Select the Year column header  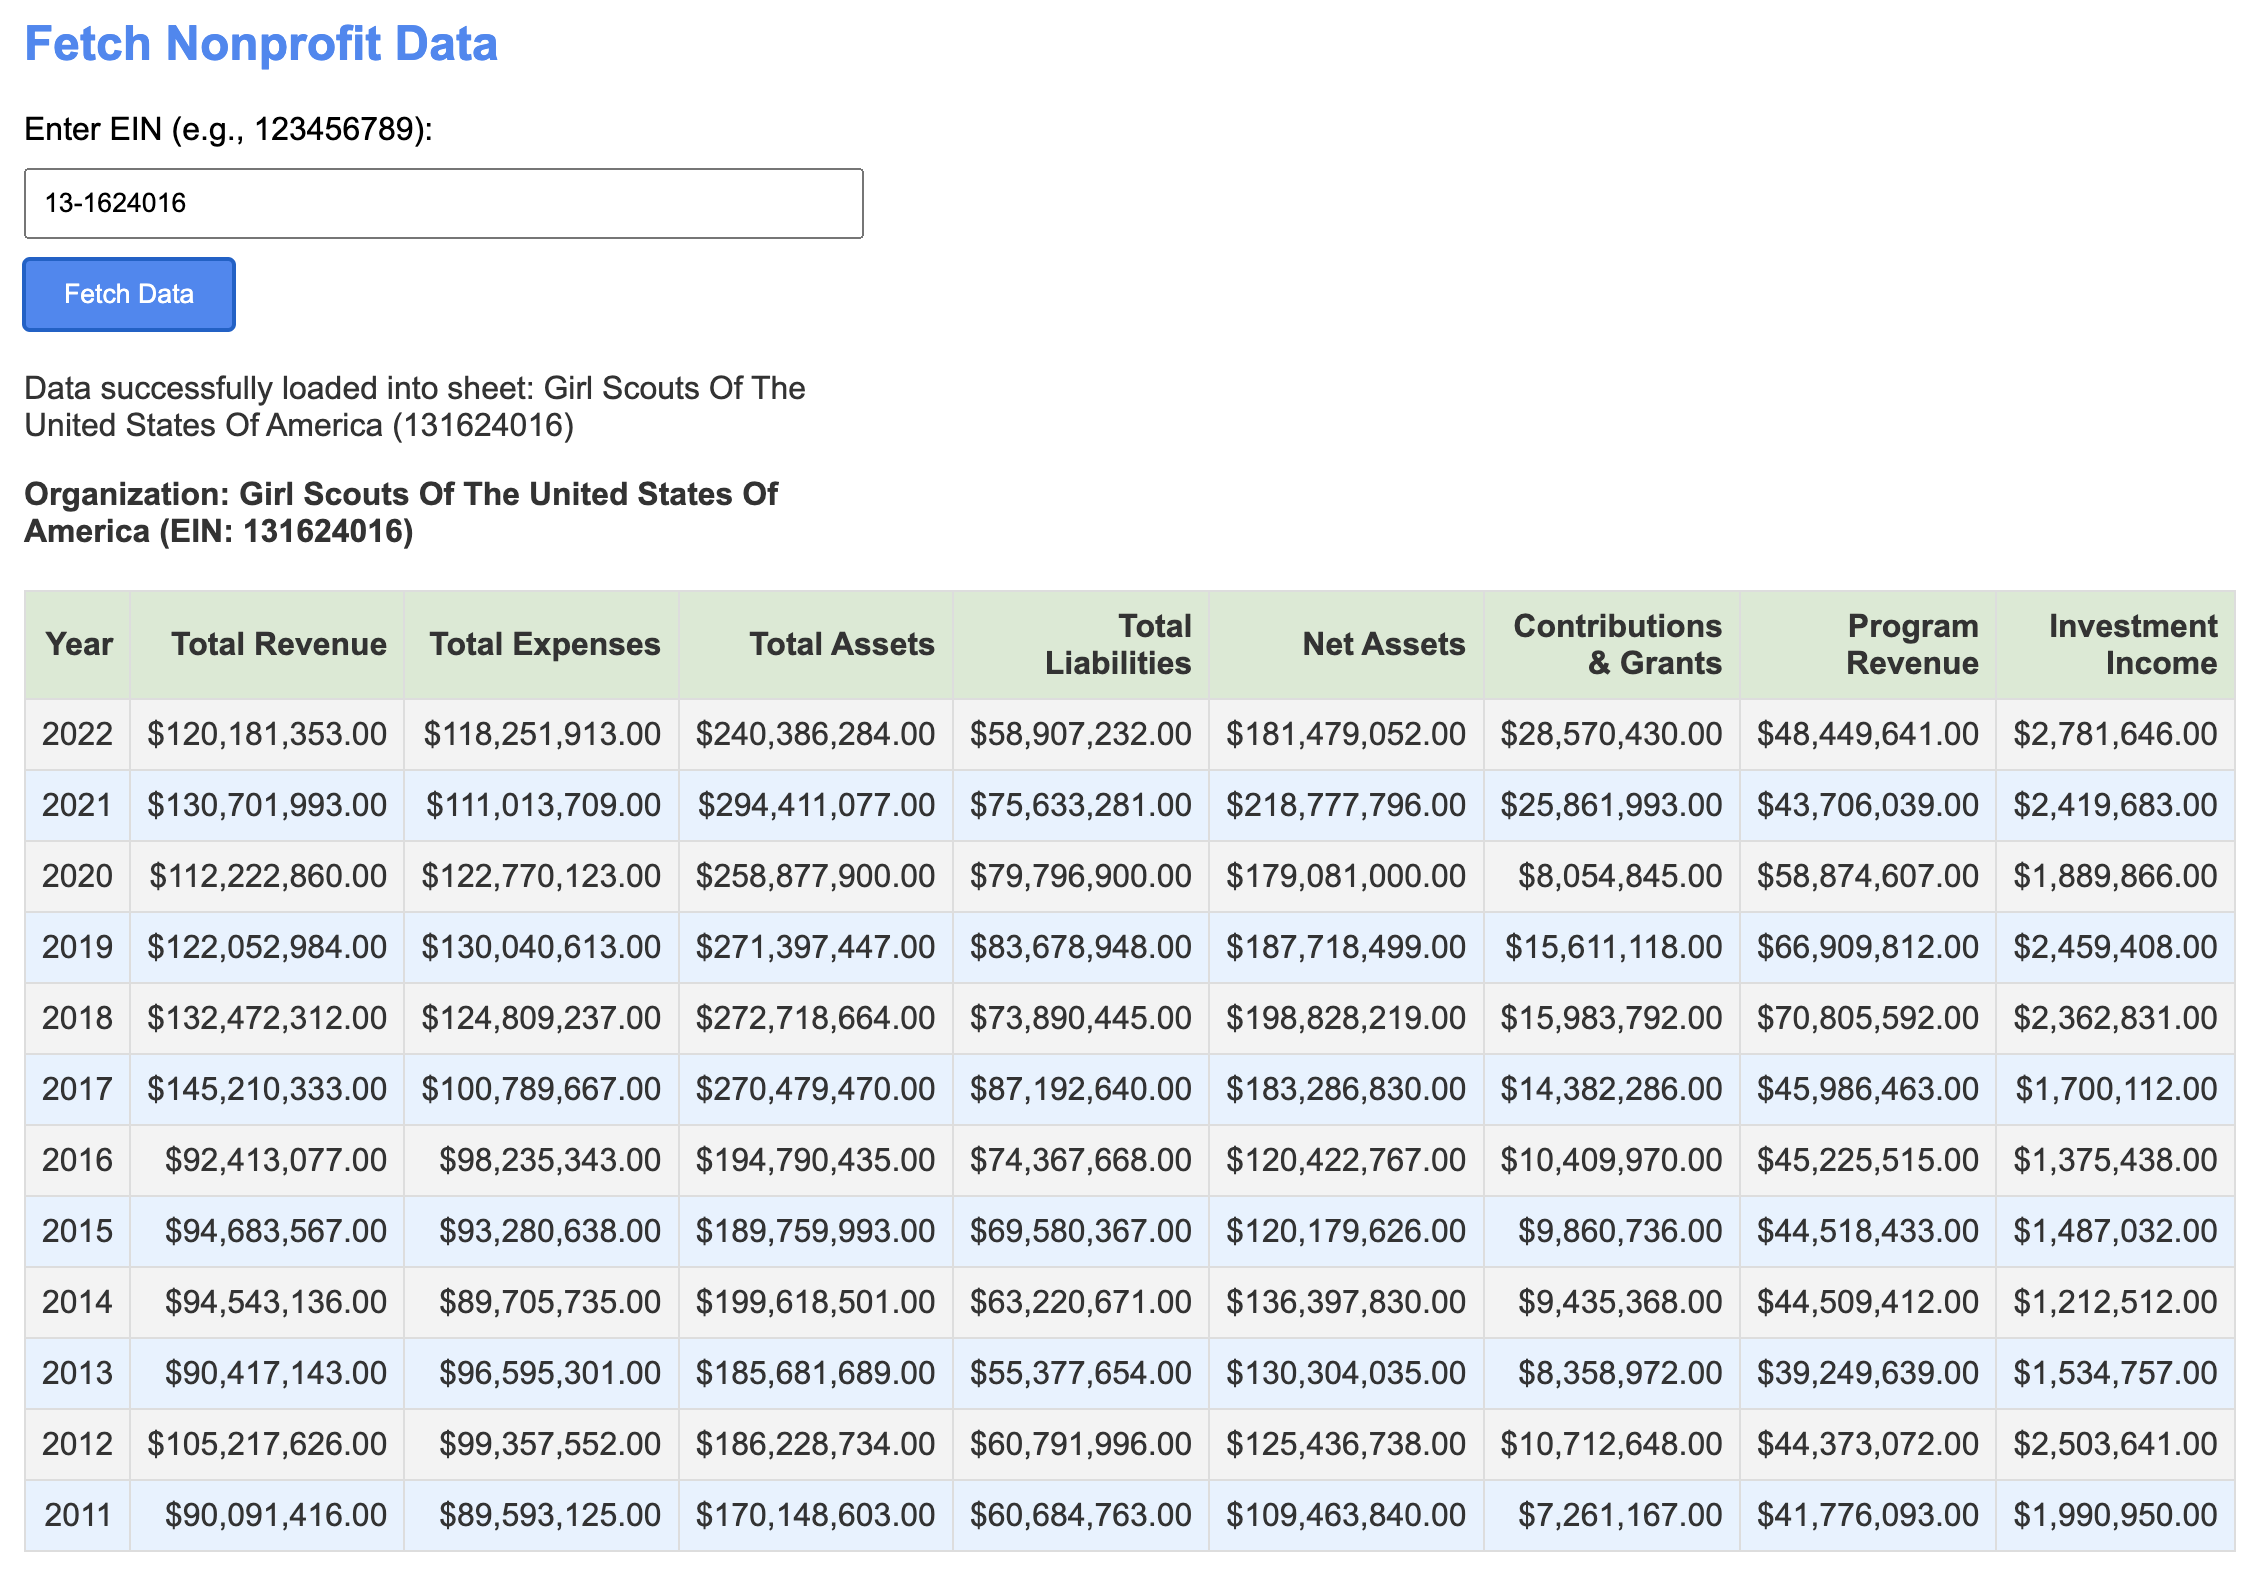click(78, 644)
